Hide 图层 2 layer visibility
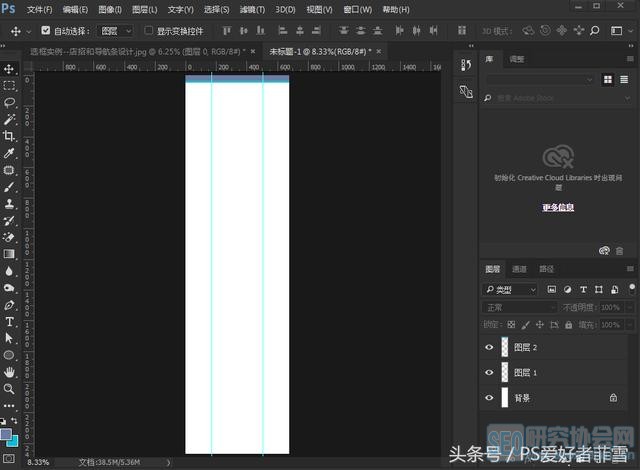 [x=489, y=347]
